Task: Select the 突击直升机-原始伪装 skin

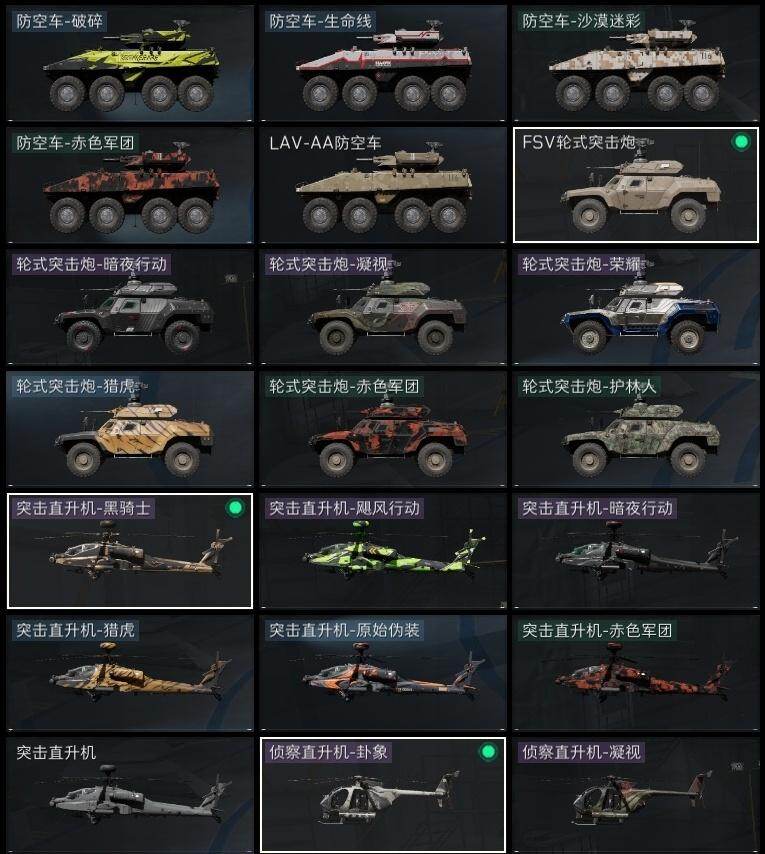Action: [383, 673]
